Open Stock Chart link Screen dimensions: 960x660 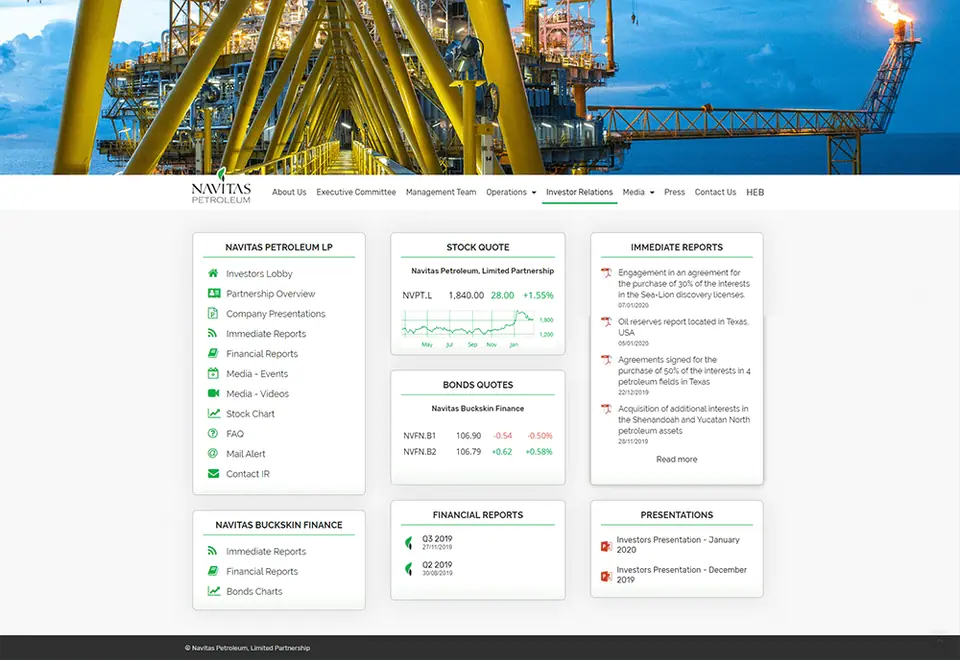250,414
